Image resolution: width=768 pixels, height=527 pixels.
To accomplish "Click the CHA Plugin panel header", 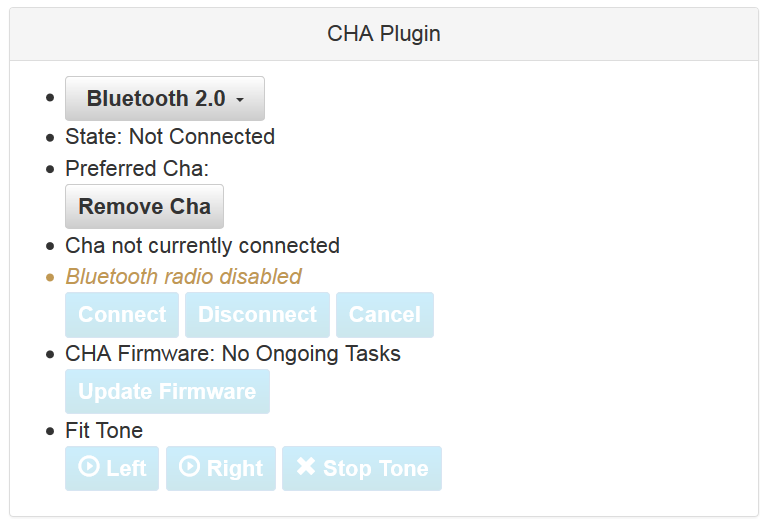I will point(384,34).
